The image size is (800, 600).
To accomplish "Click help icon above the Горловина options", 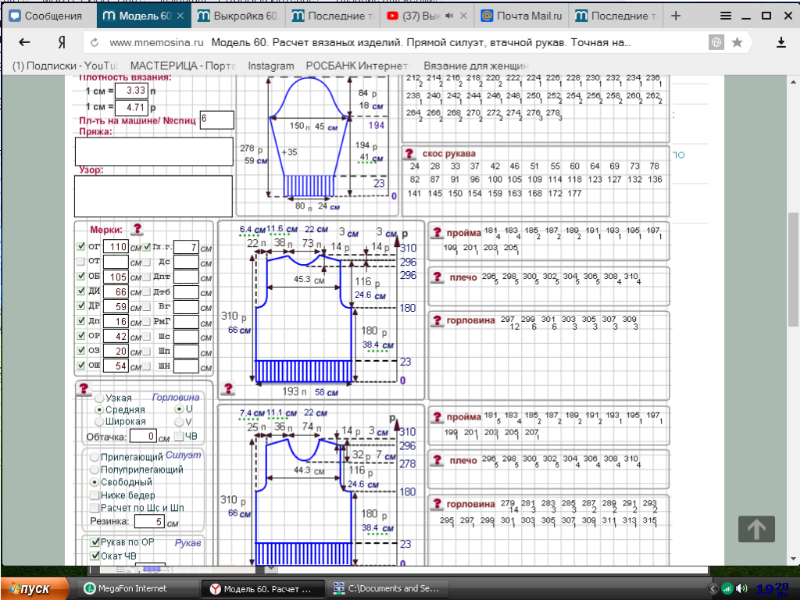I will (83, 388).
